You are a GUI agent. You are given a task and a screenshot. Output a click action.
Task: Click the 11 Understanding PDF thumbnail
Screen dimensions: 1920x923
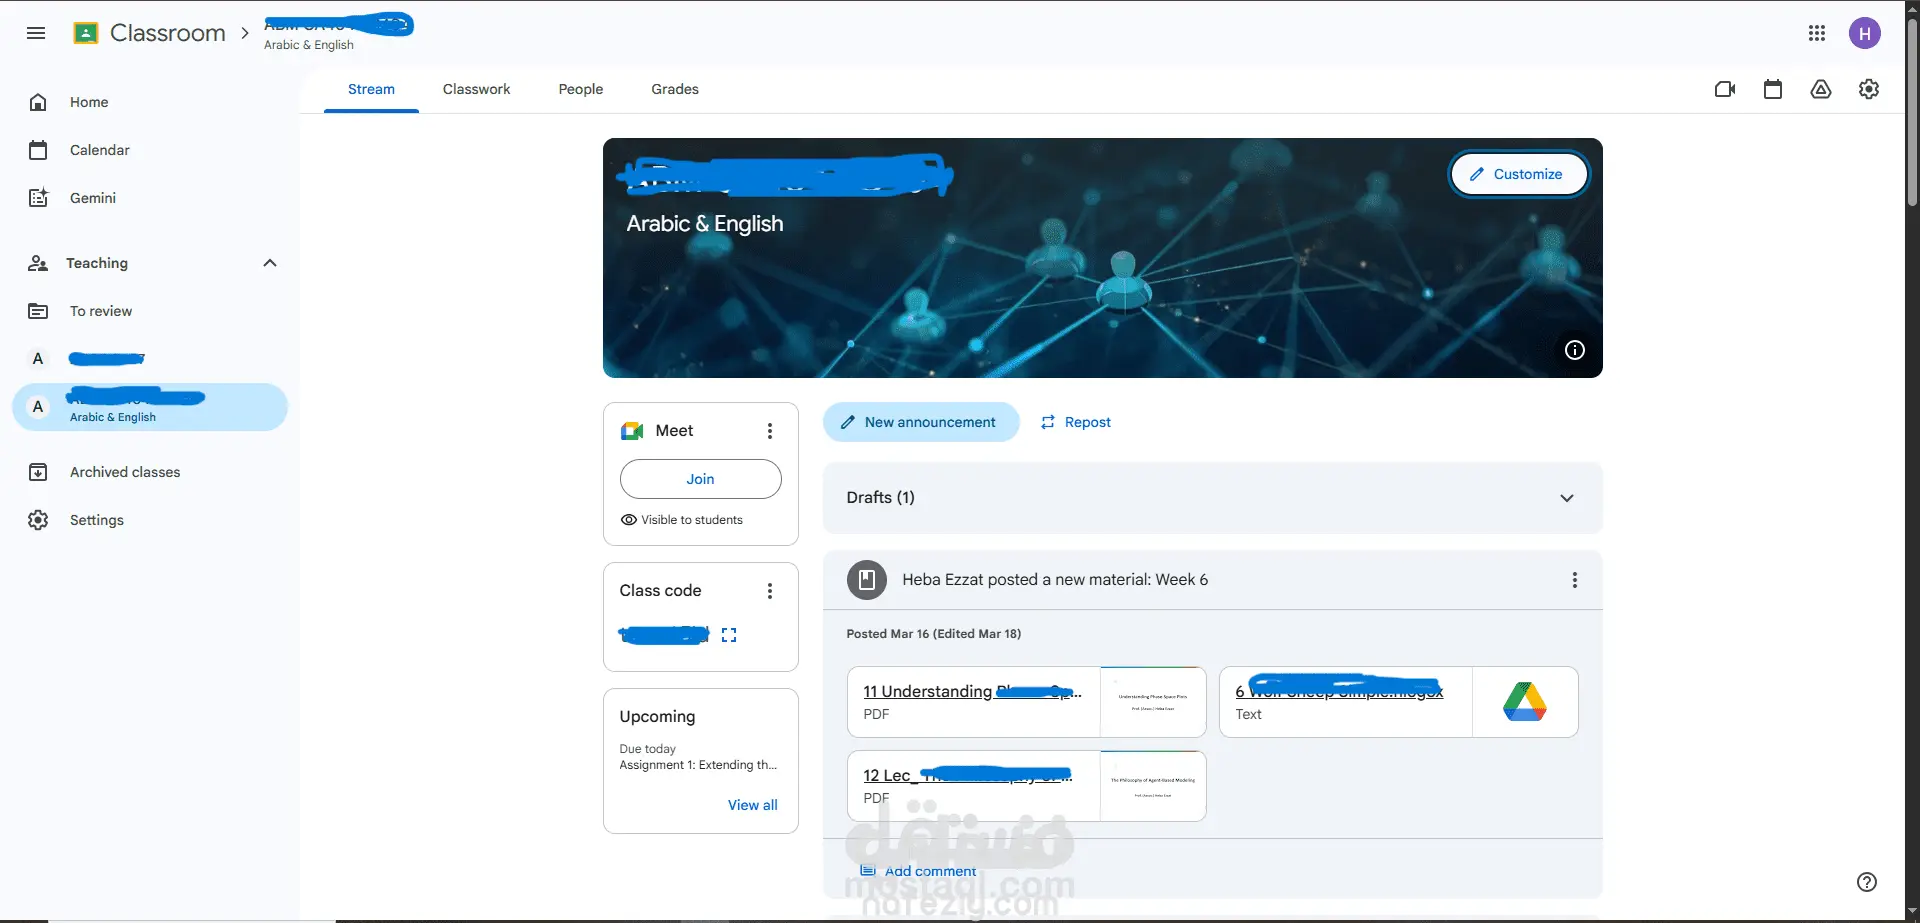click(1153, 702)
